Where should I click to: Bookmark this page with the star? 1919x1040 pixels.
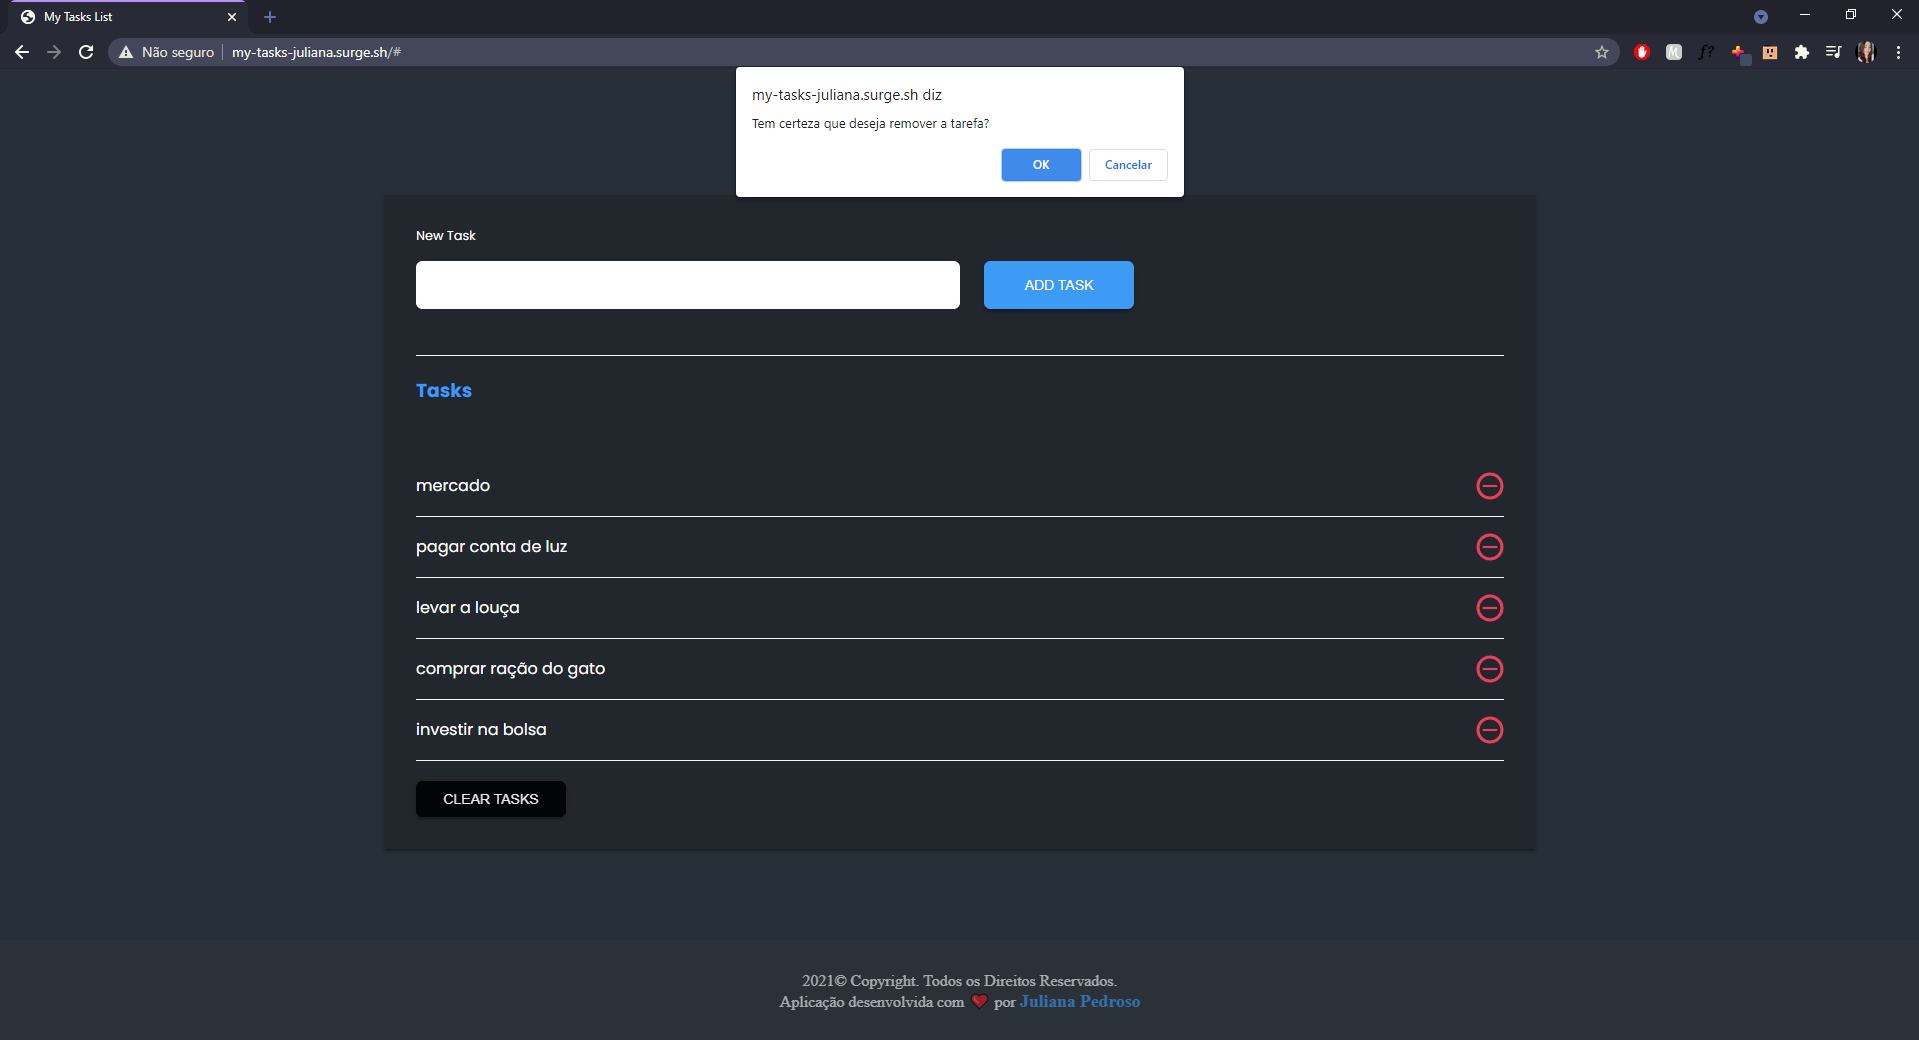[x=1602, y=52]
